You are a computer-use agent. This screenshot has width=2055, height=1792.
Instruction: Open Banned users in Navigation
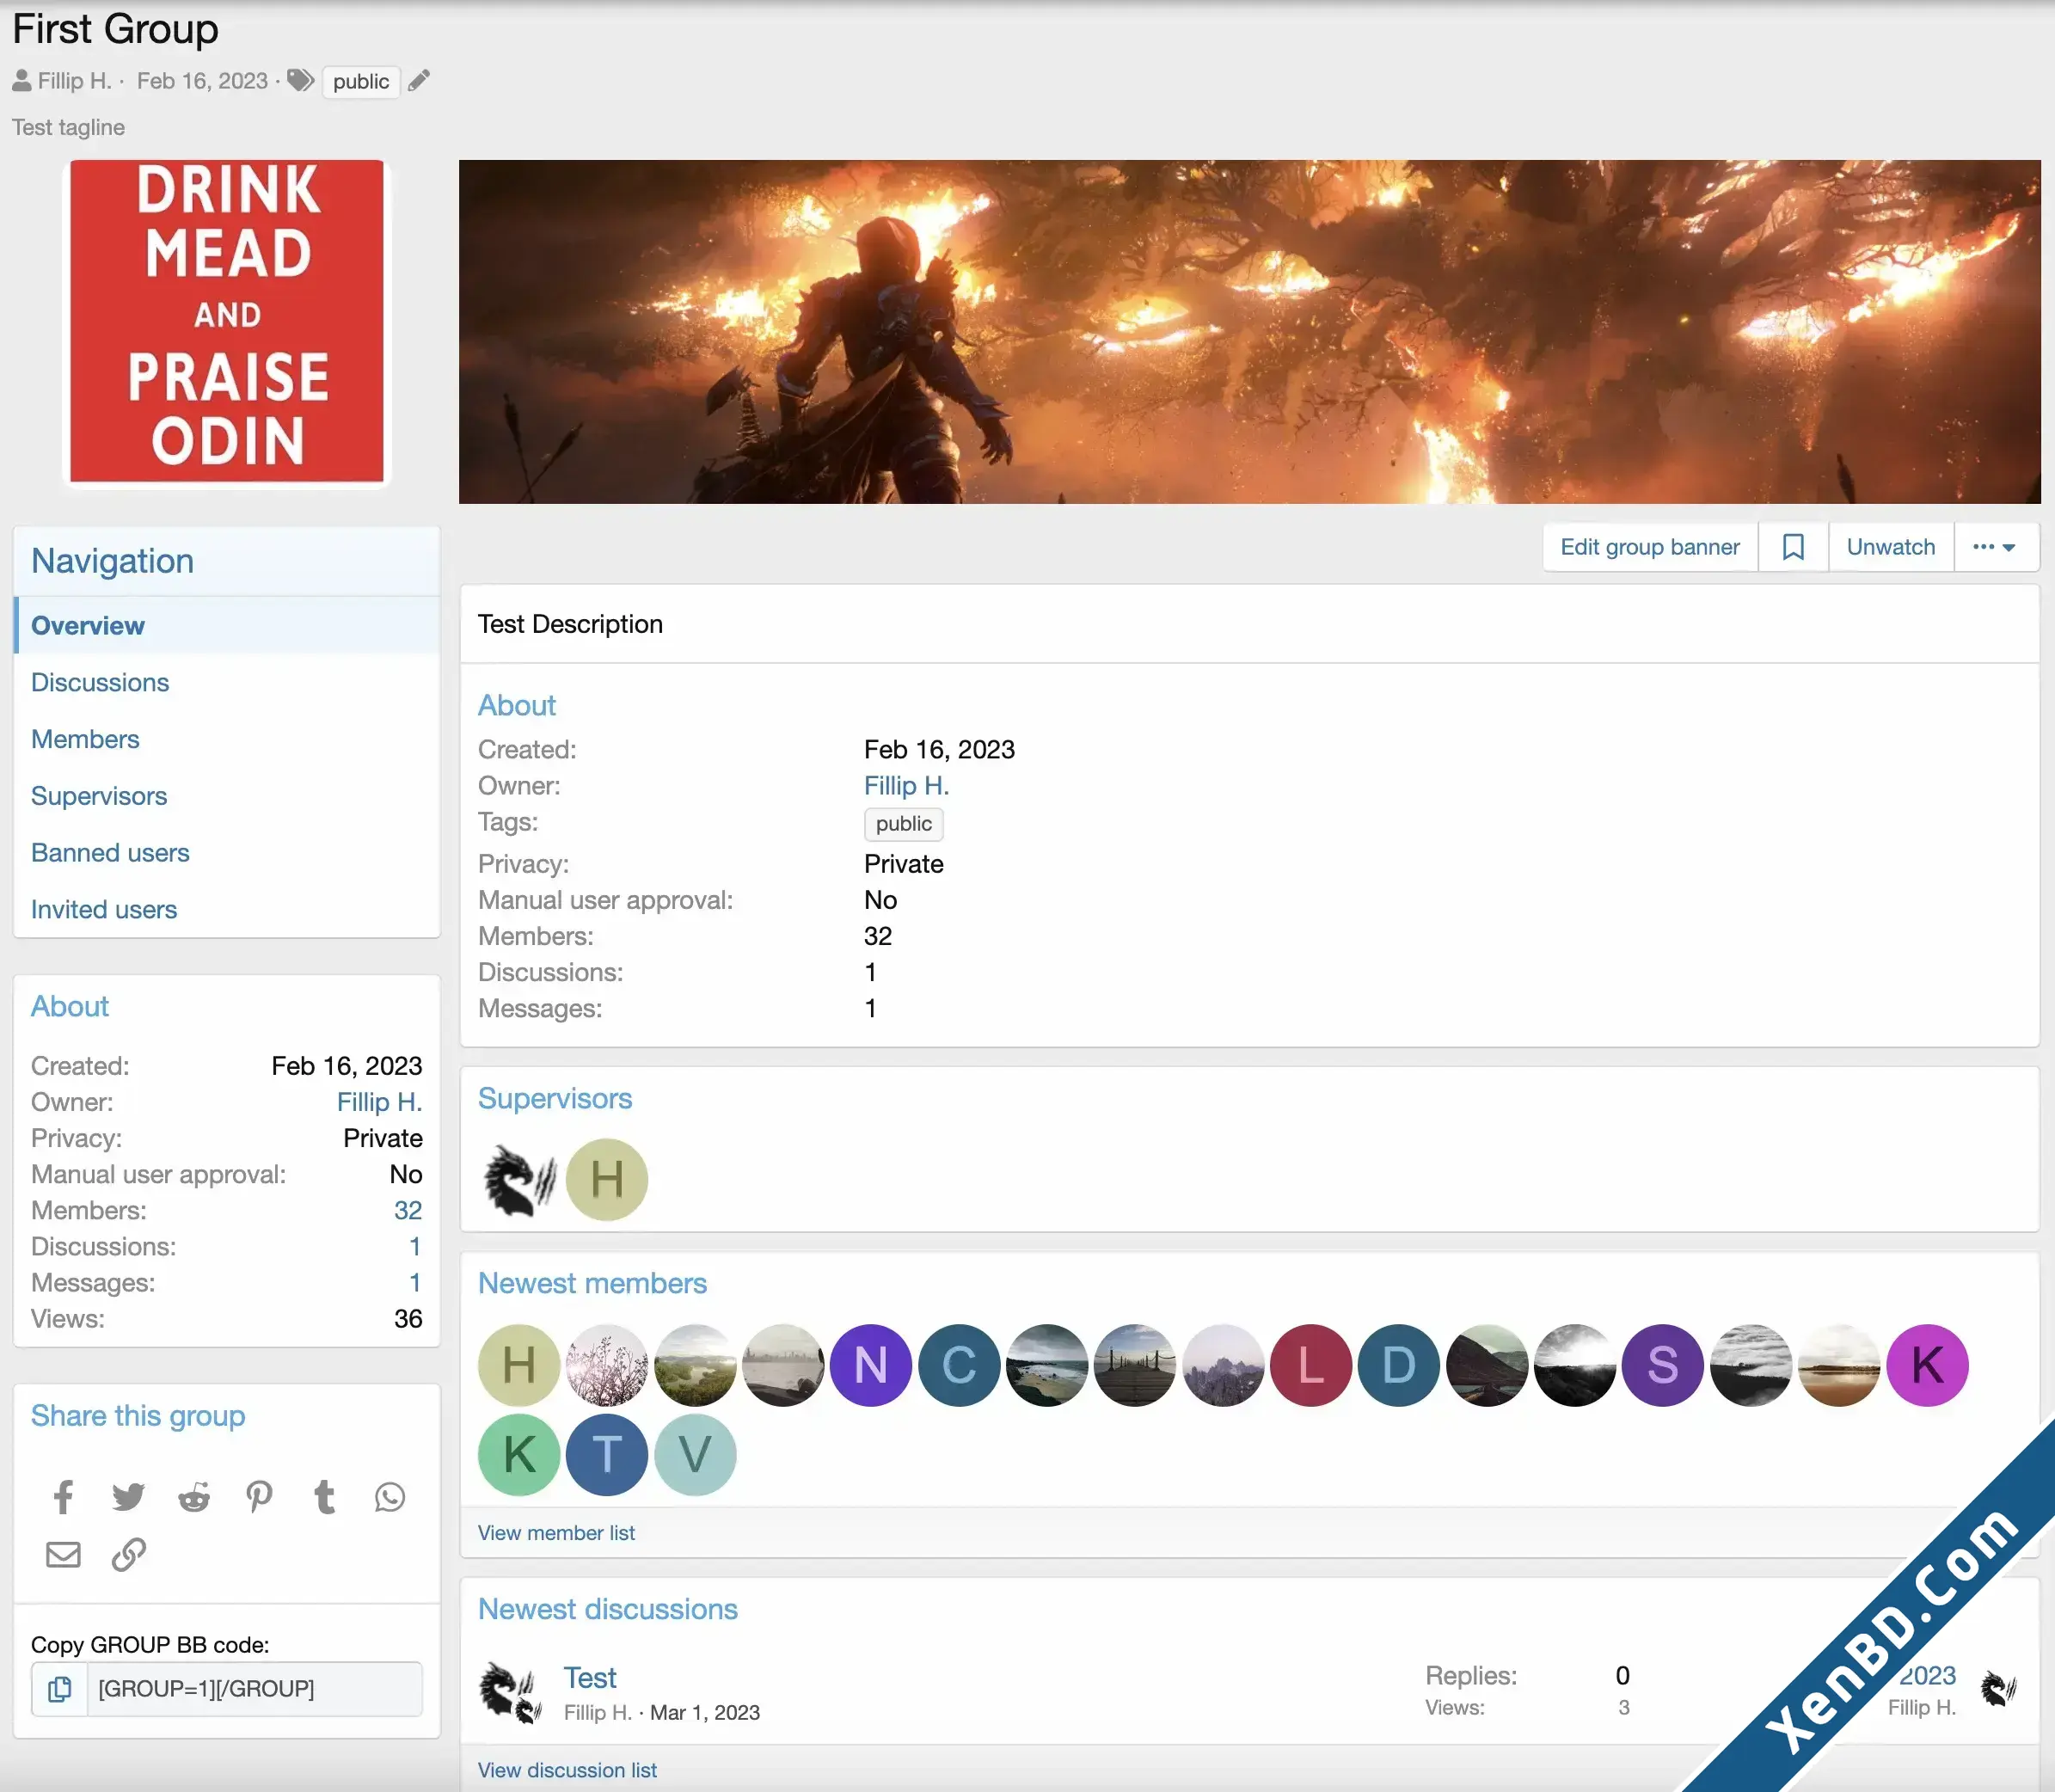coord(227,853)
